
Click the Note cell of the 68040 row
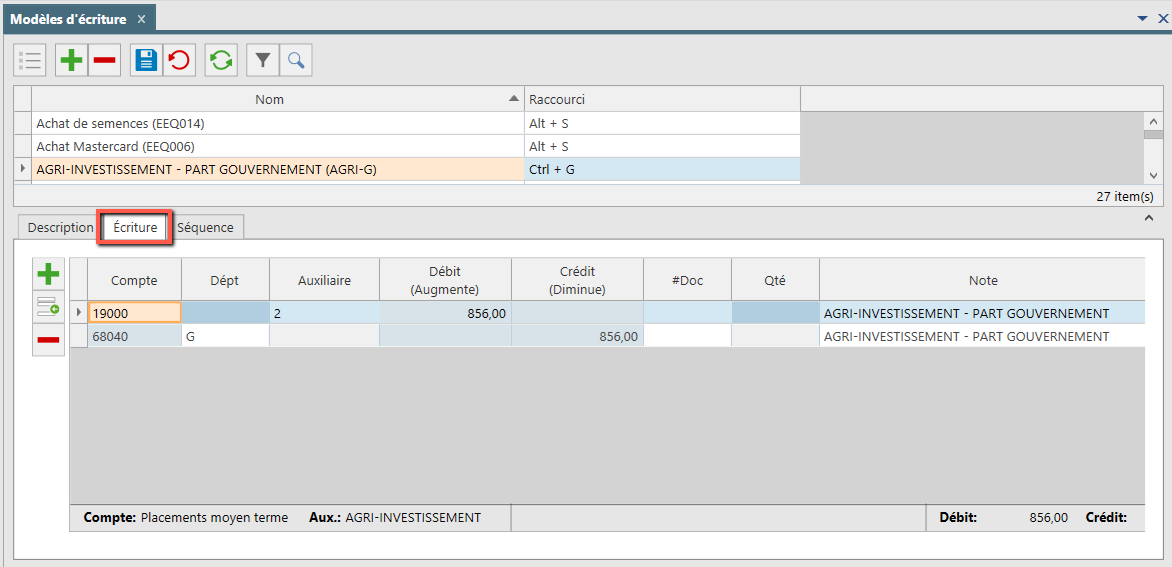click(982, 336)
